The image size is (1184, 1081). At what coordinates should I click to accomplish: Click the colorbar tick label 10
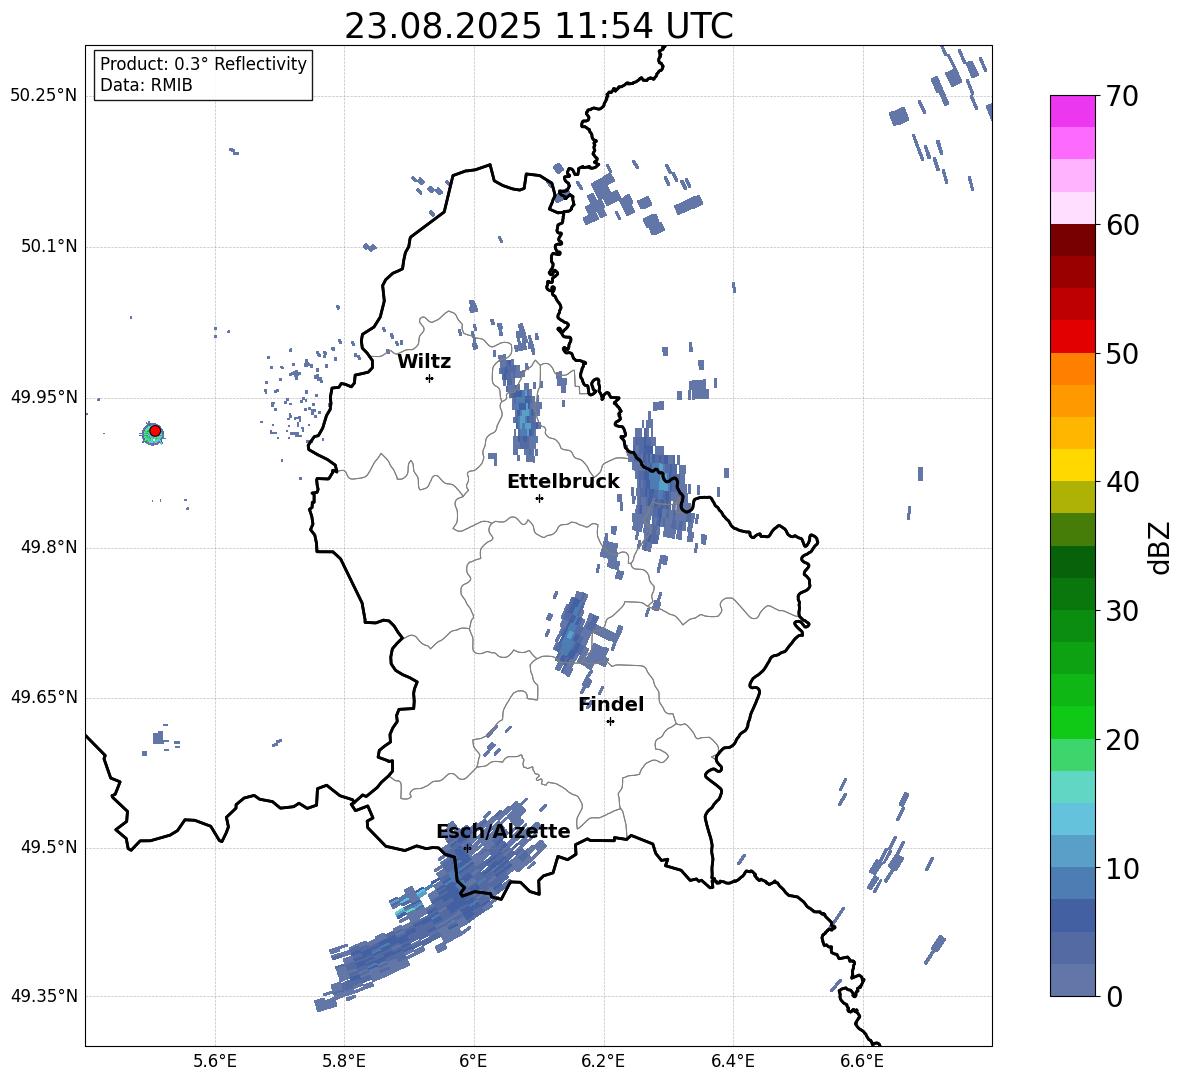[x=1122, y=869]
